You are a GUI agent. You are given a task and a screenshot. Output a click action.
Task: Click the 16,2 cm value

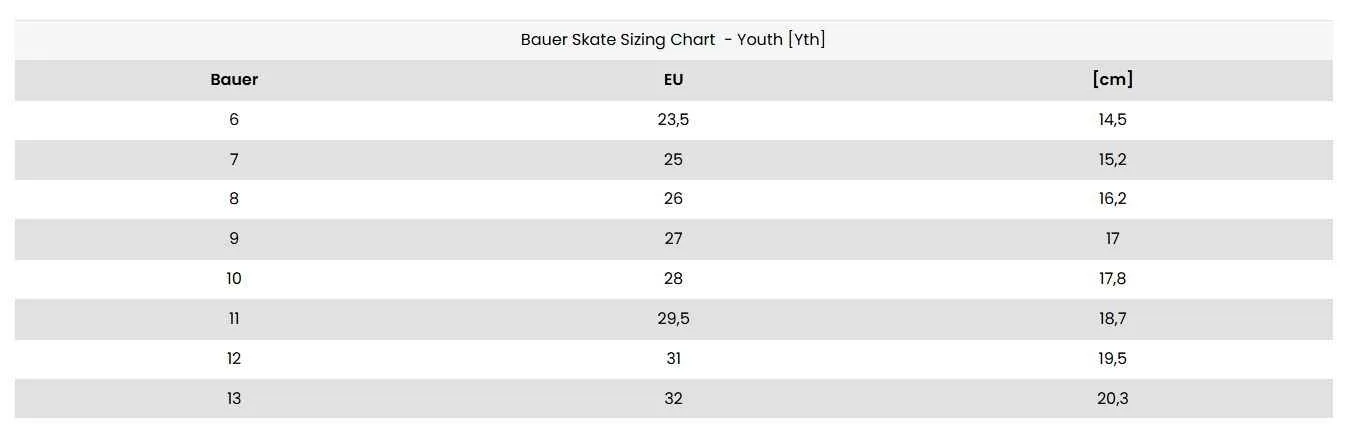(x=1112, y=199)
